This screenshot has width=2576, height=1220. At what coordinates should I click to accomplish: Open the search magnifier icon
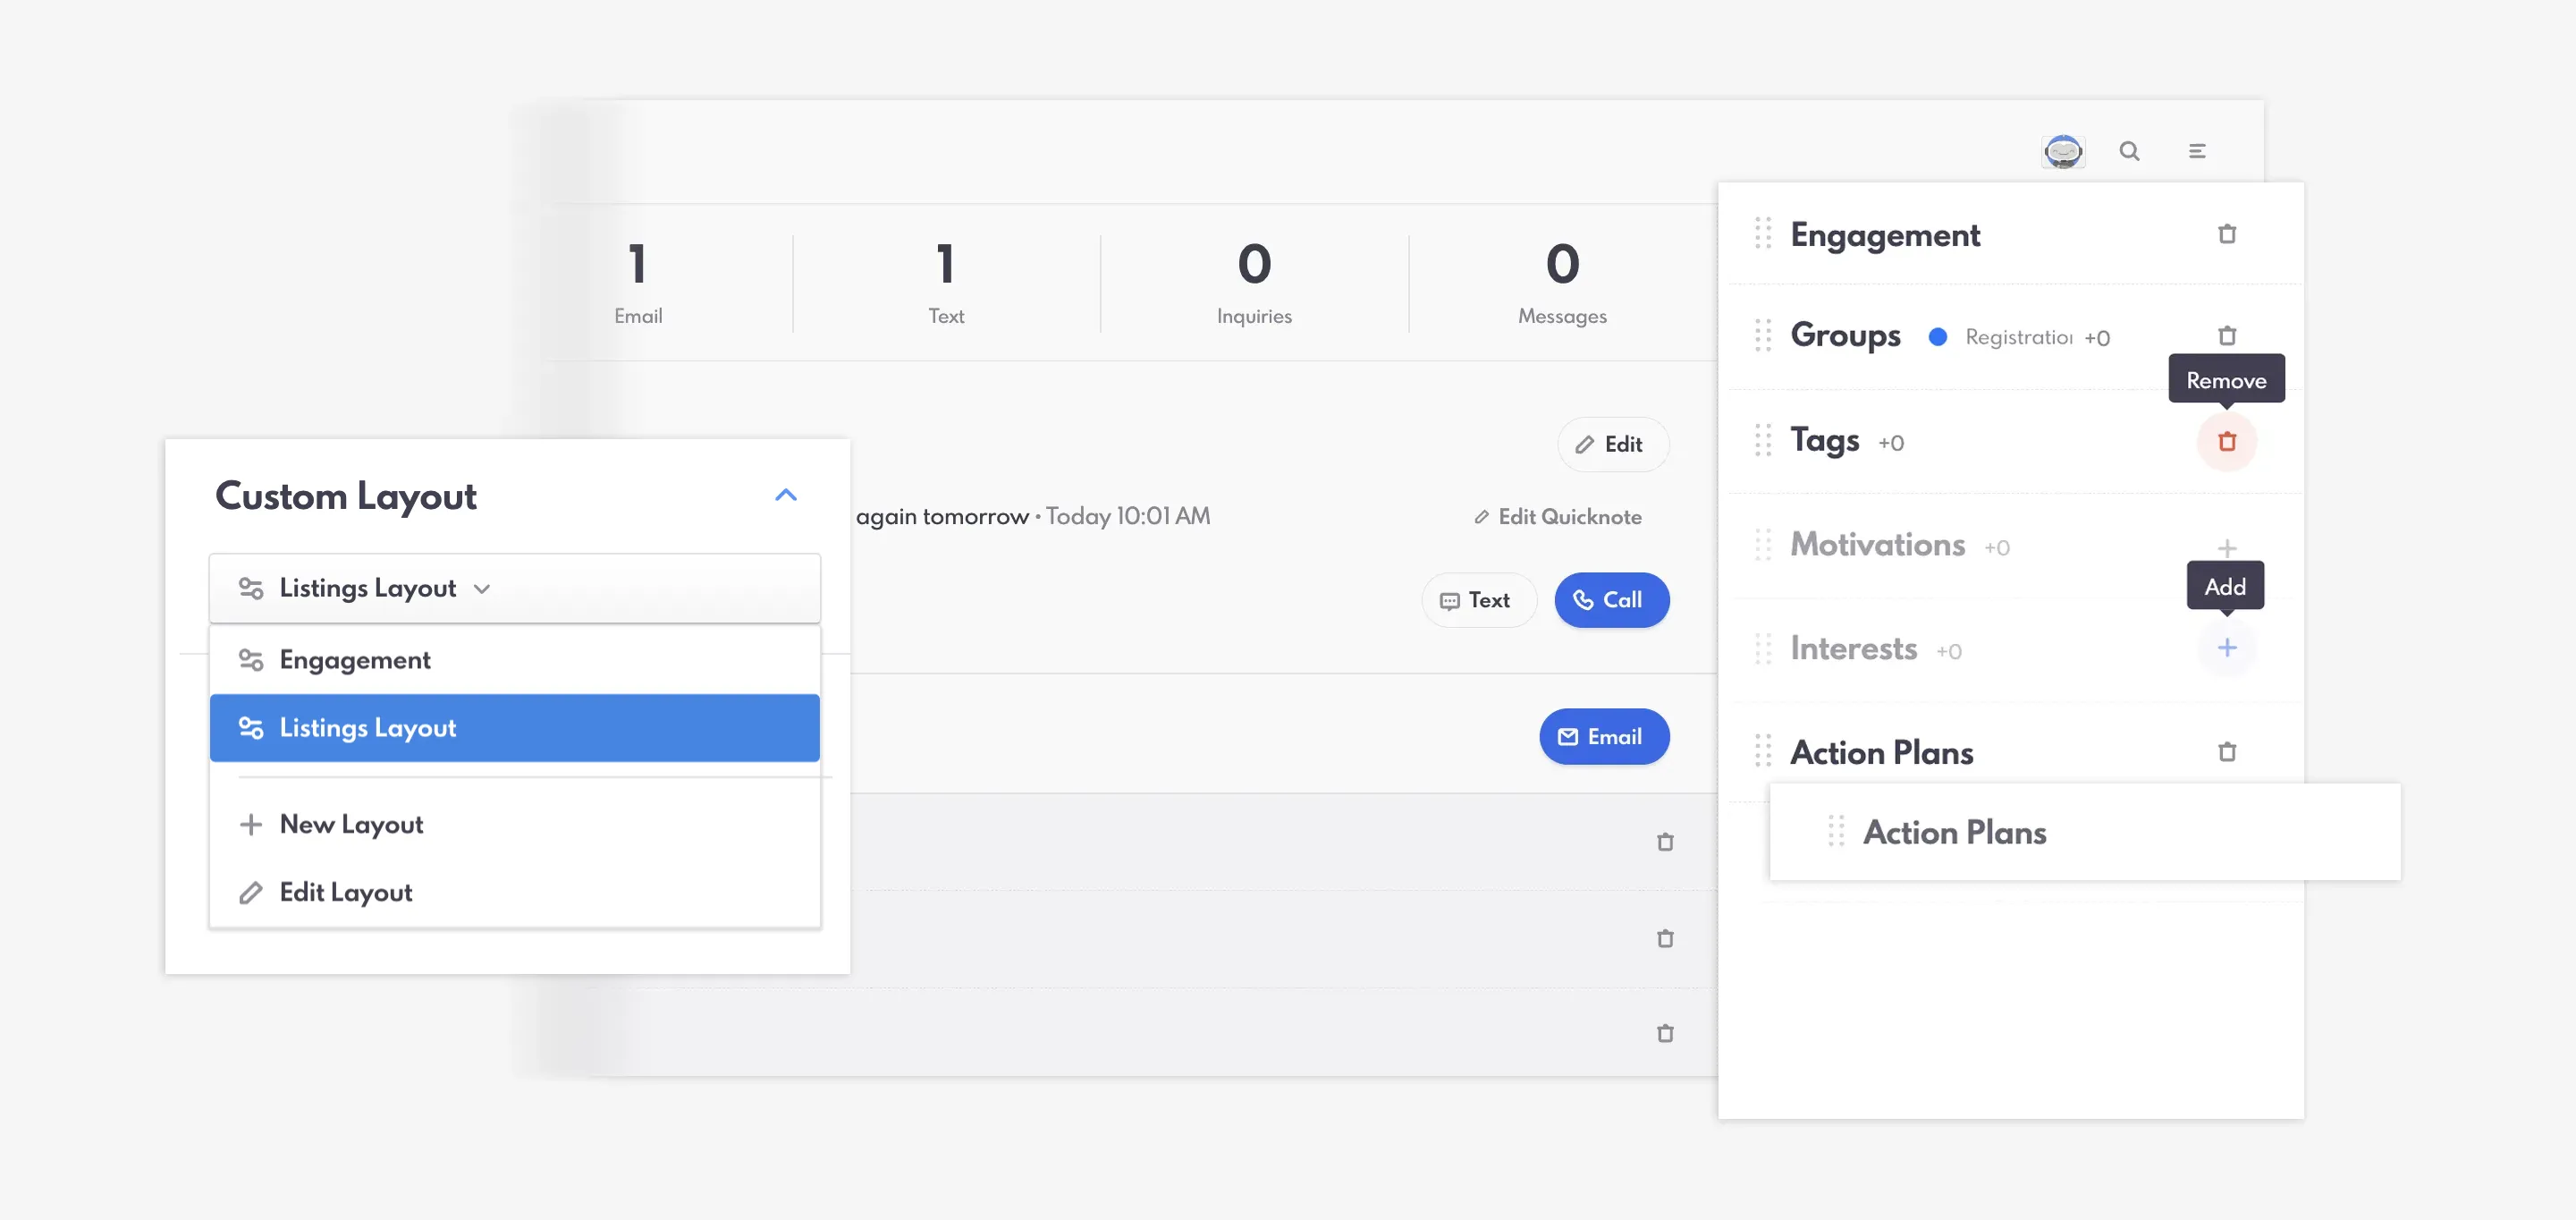(x=2129, y=151)
